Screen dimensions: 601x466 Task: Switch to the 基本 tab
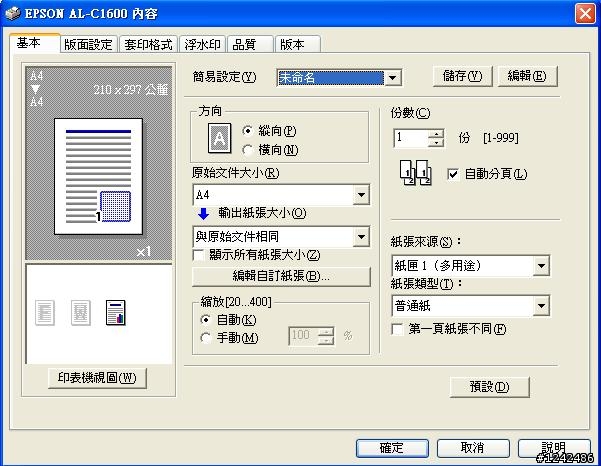(x=34, y=43)
